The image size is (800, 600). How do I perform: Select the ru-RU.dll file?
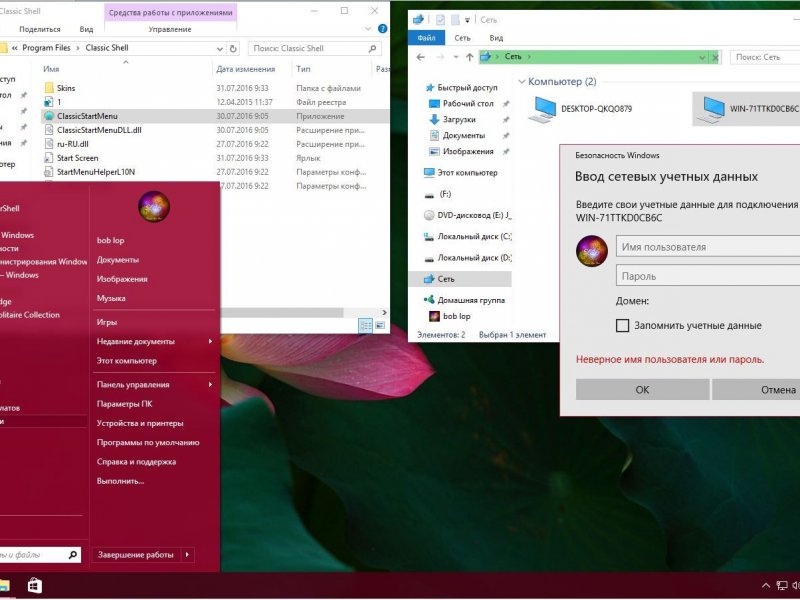pyautogui.click(x=73, y=144)
